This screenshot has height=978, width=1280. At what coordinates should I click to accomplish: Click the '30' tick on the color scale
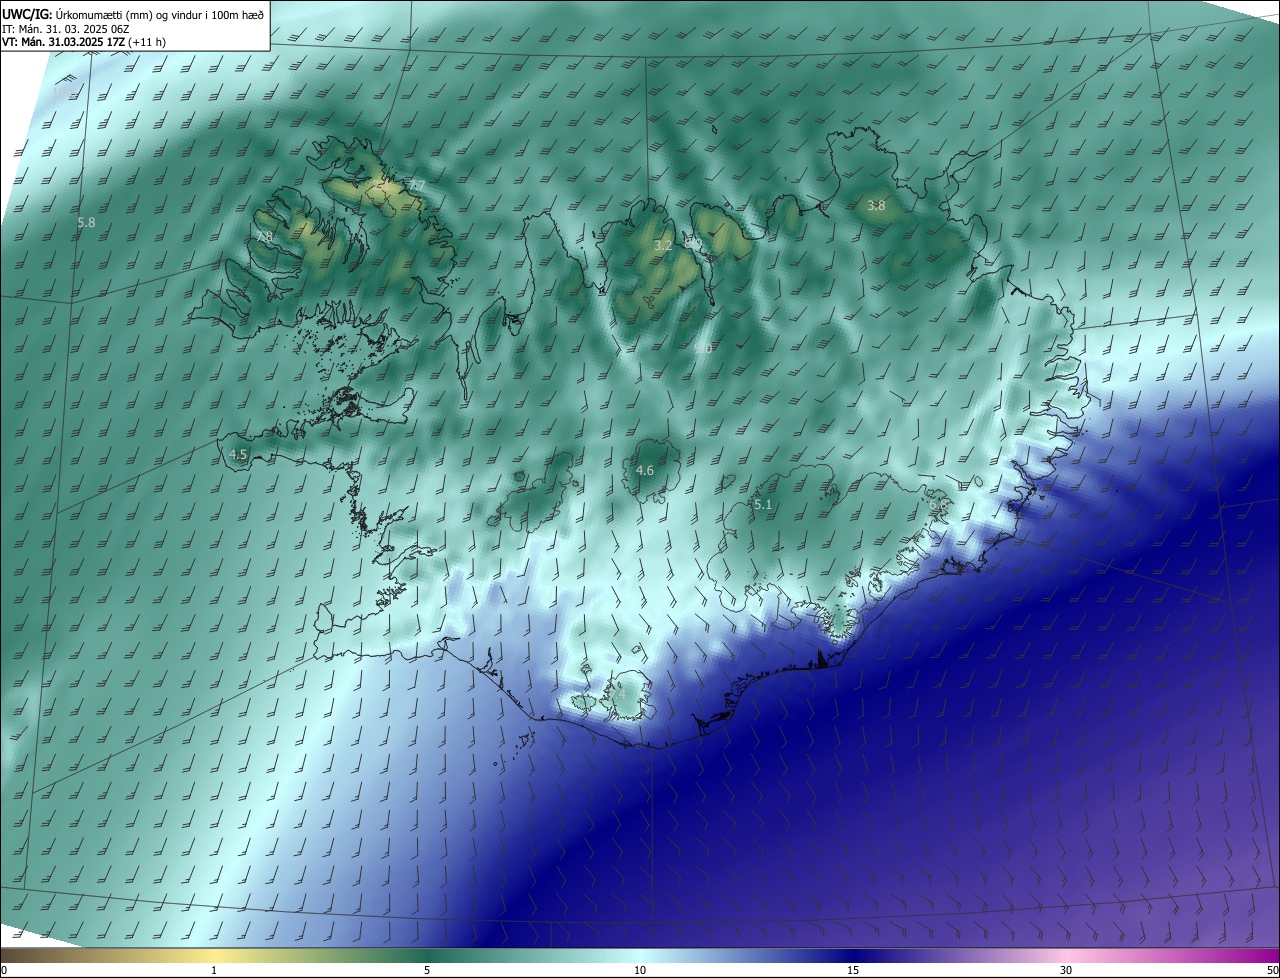click(1066, 970)
